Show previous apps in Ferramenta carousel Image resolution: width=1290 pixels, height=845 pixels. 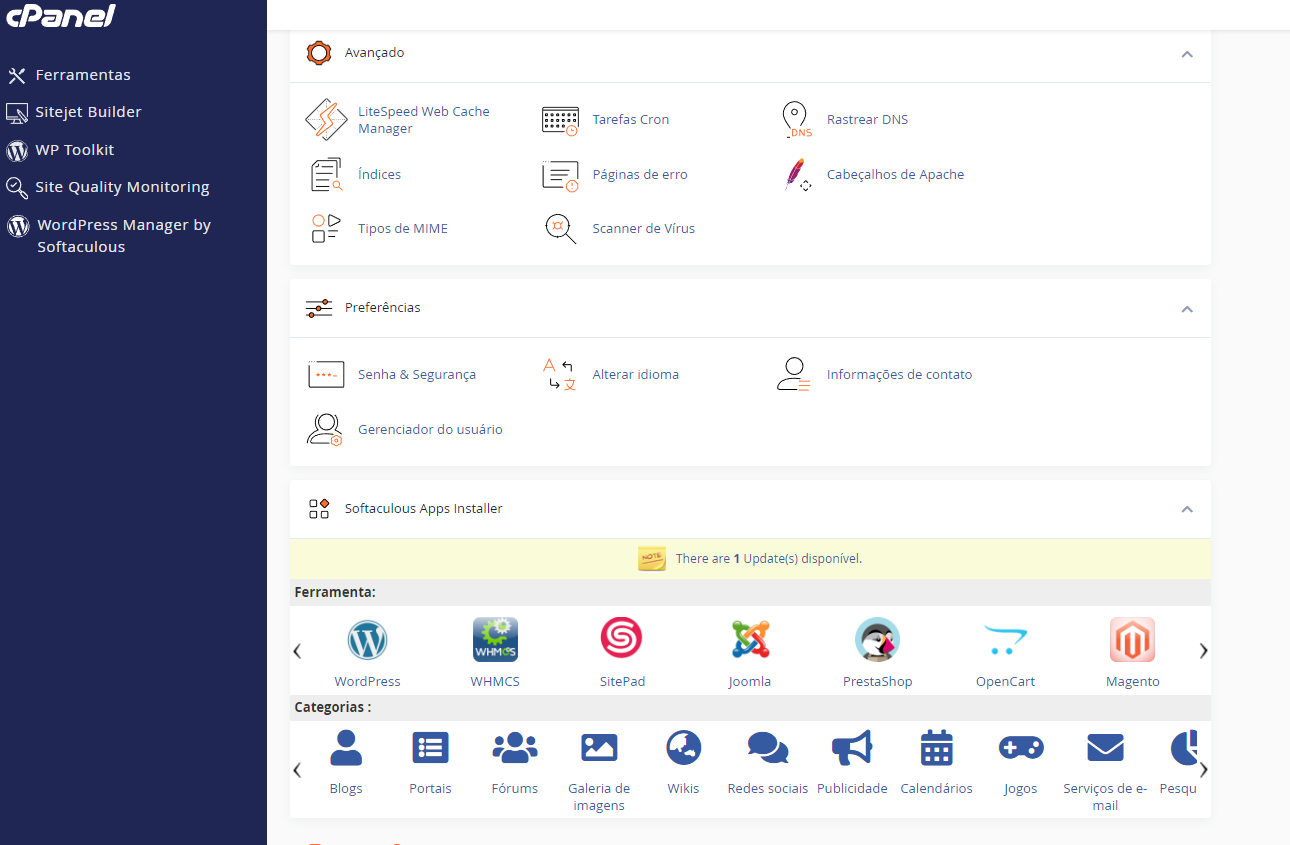point(297,651)
